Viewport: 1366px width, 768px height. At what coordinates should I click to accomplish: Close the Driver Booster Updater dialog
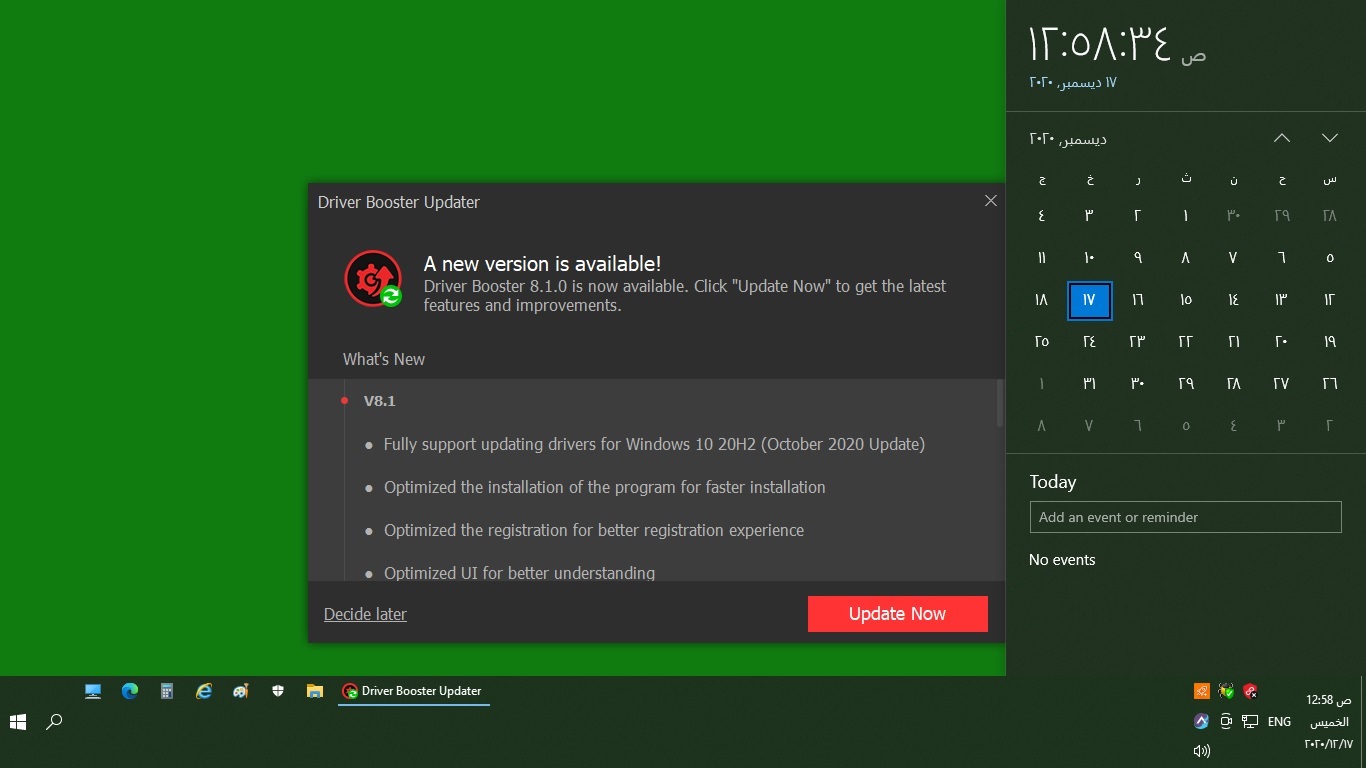pos(991,201)
